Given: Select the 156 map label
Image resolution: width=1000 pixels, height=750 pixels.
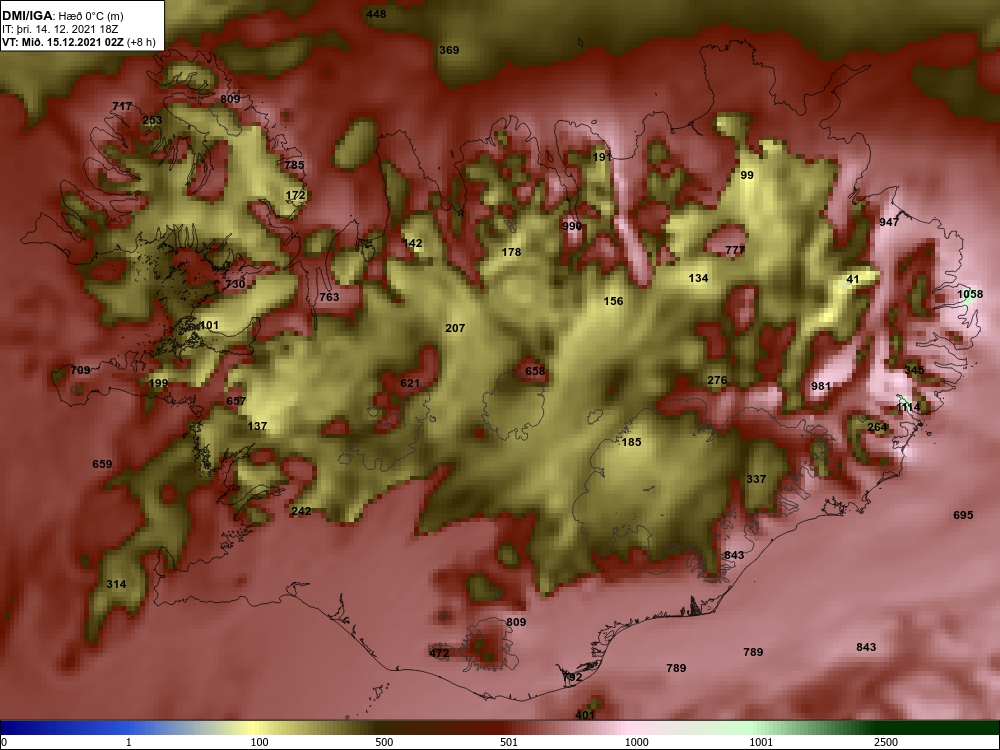Looking at the screenshot, I should 613,301.
